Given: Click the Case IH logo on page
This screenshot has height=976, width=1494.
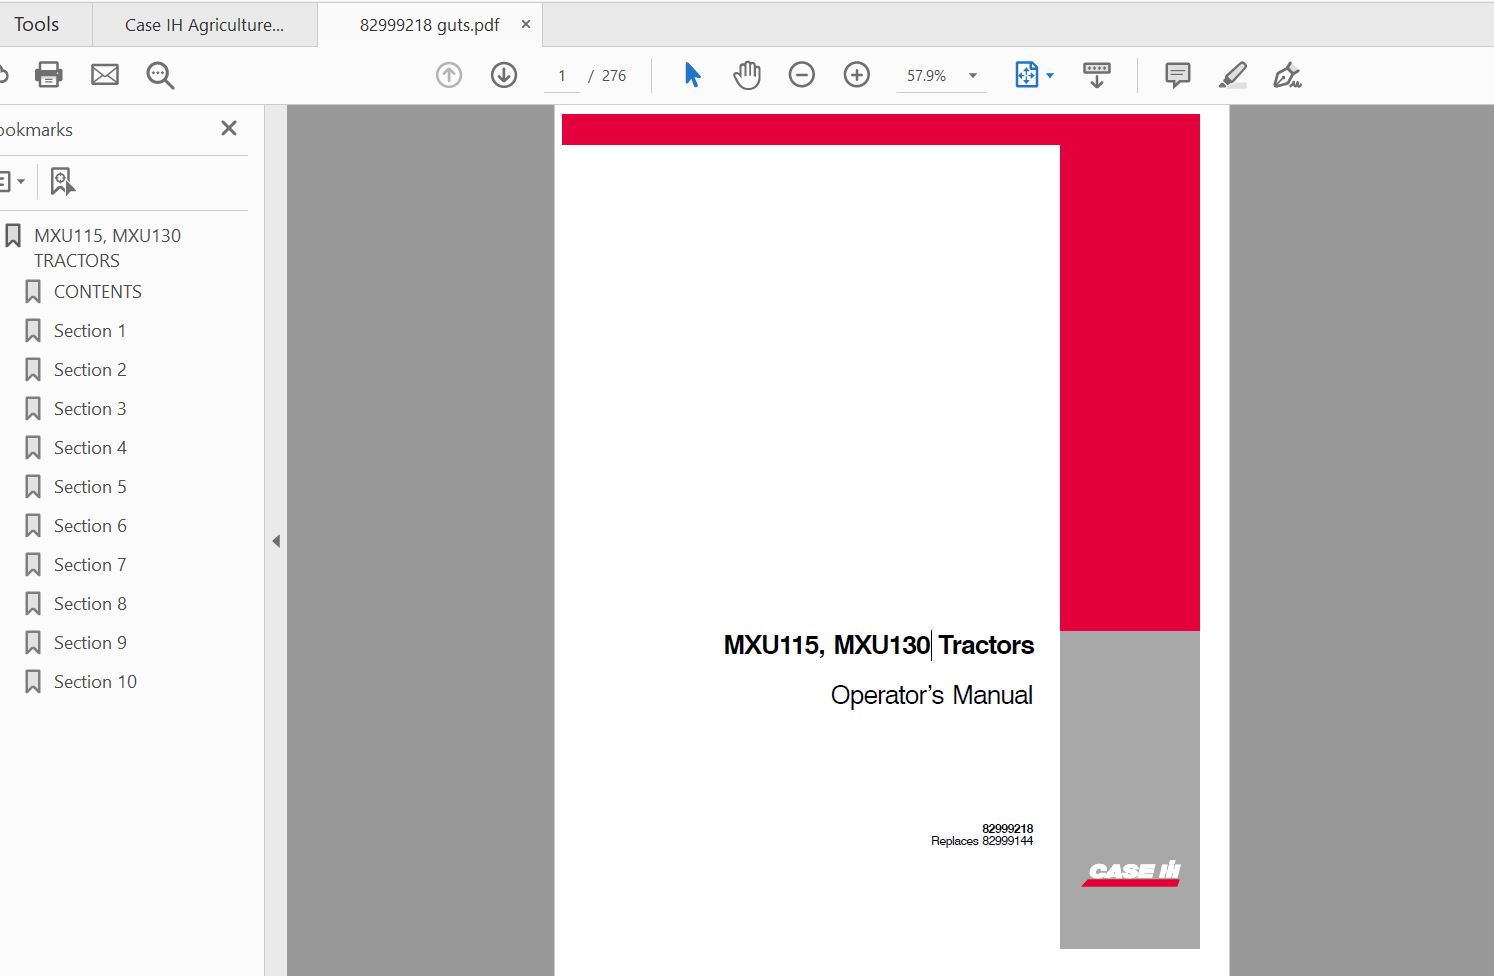Looking at the screenshot, I should [1132, 873].
